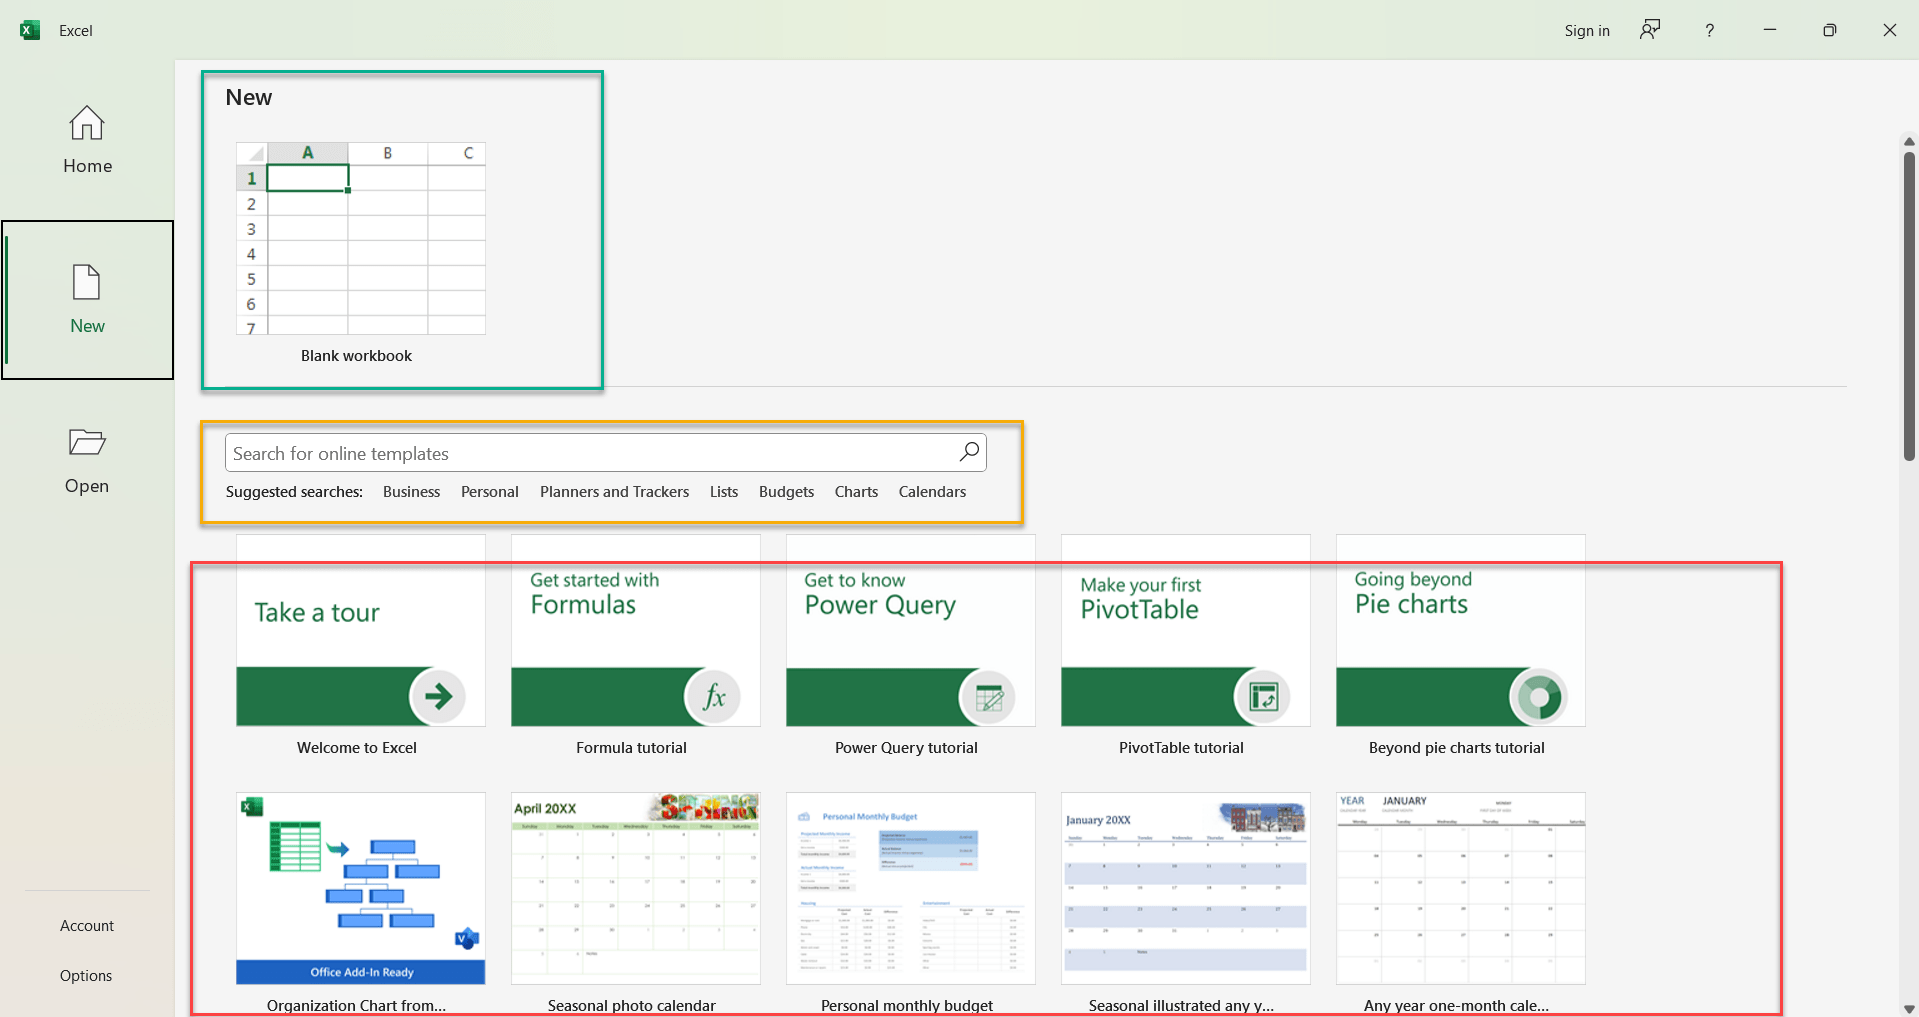Click the Formula tutorial label
Image resolution: width=1919 pixels, height=1017 pixels.
[631, 748]
